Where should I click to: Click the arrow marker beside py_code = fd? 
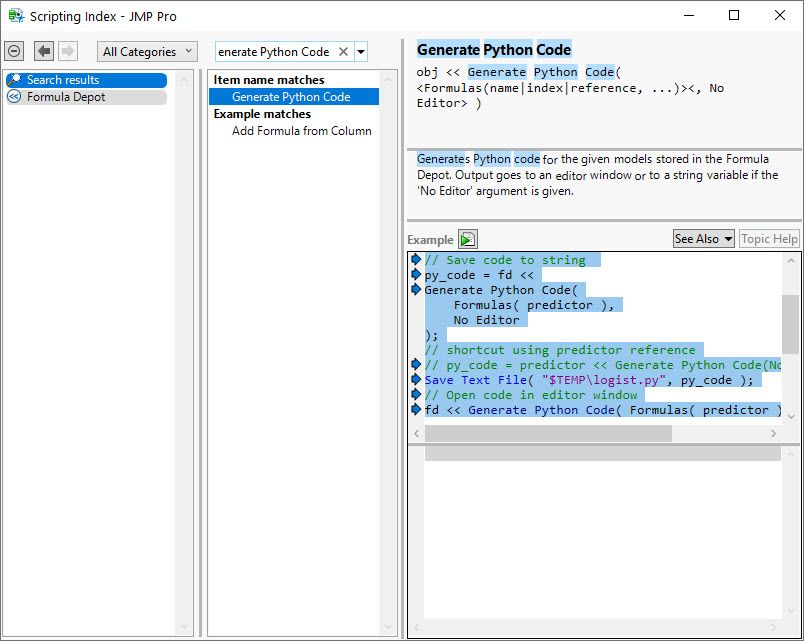coord(416,274)
